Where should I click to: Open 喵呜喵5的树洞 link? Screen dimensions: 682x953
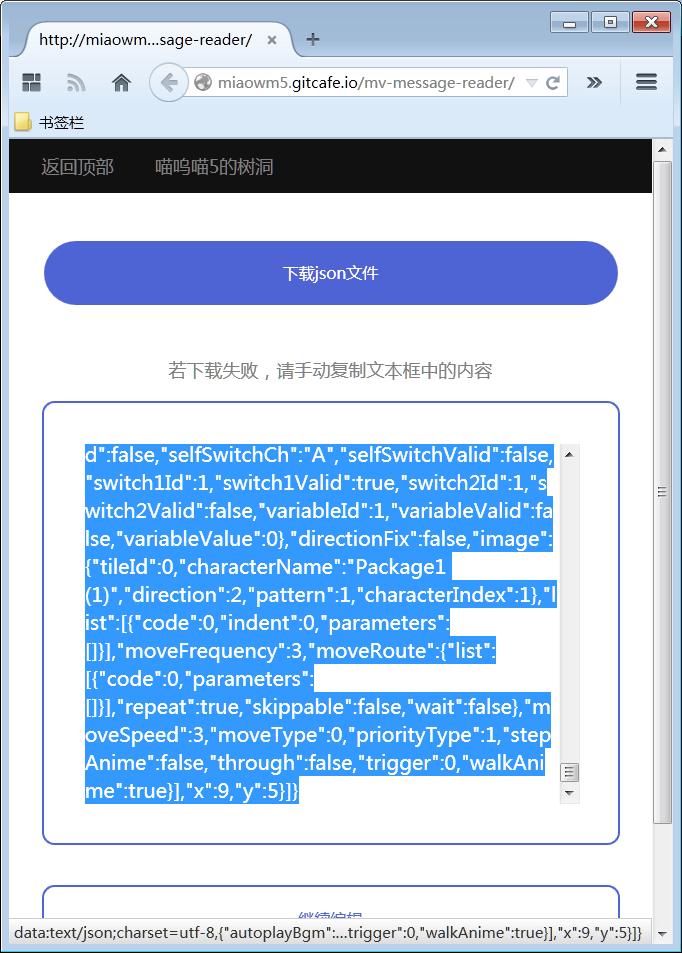(213, 167)
